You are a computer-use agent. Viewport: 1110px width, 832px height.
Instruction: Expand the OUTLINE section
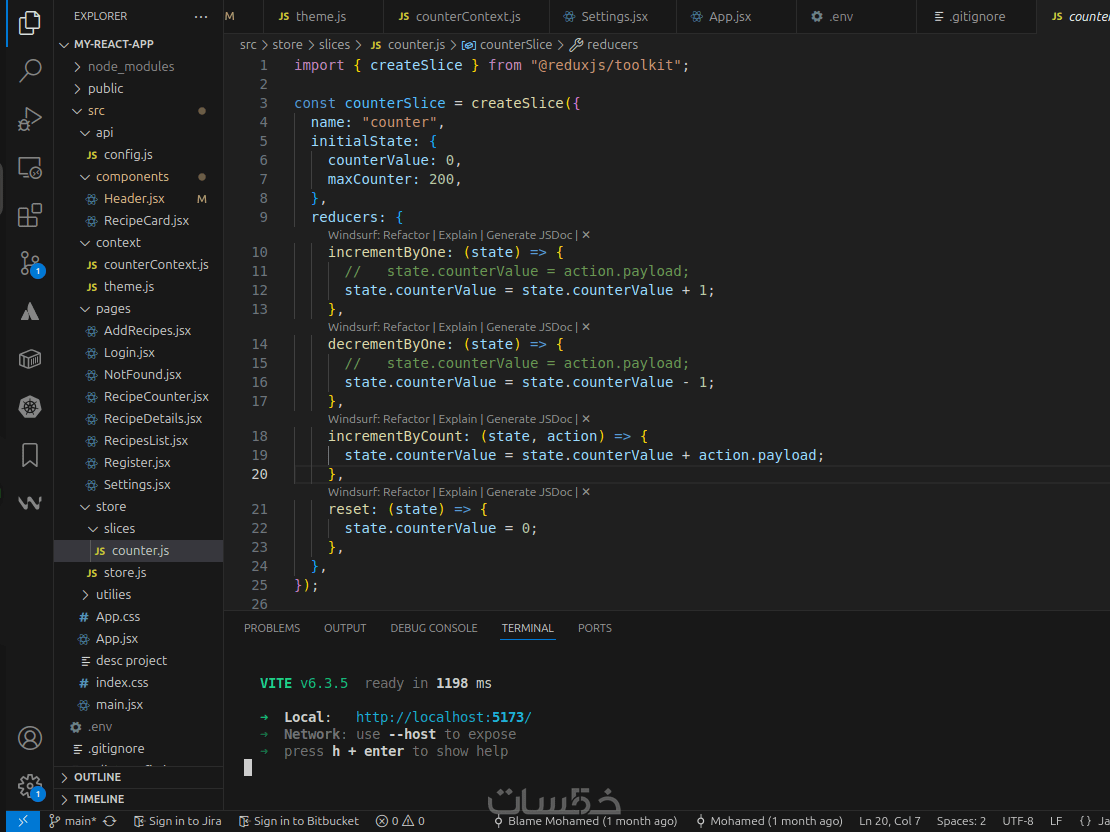pyautogui.click(x=97, y=777)
